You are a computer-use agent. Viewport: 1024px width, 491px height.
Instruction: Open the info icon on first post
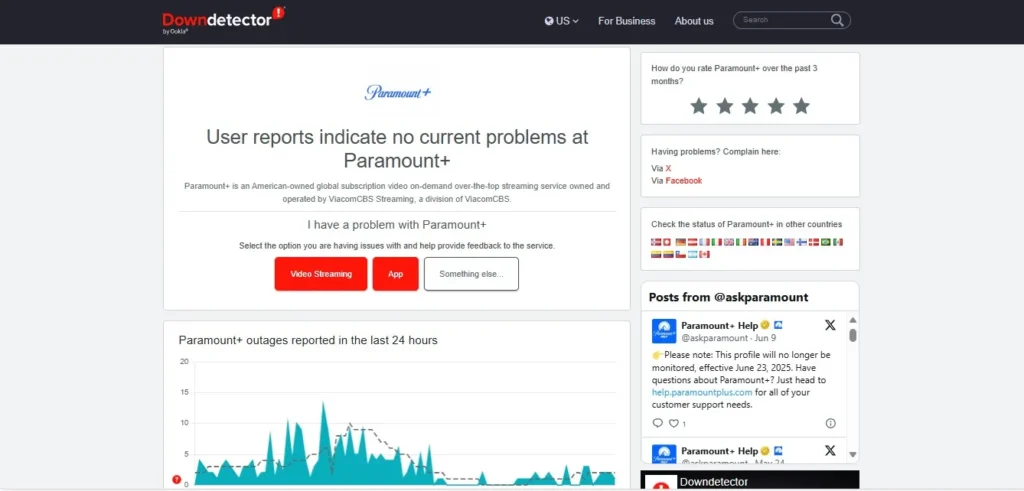click(830, 423)
